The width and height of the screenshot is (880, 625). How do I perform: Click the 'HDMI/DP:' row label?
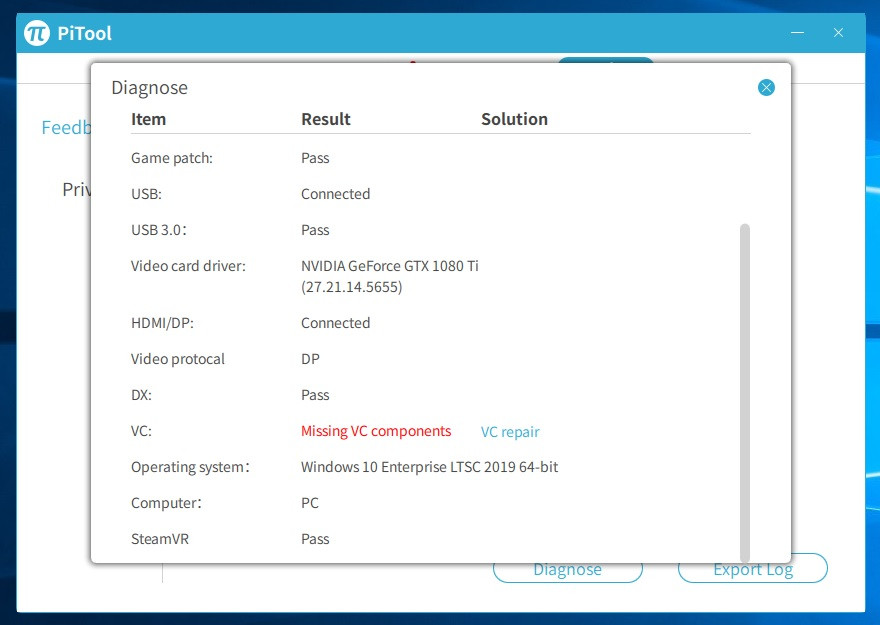pyautogui.click(x=162, y=323)
